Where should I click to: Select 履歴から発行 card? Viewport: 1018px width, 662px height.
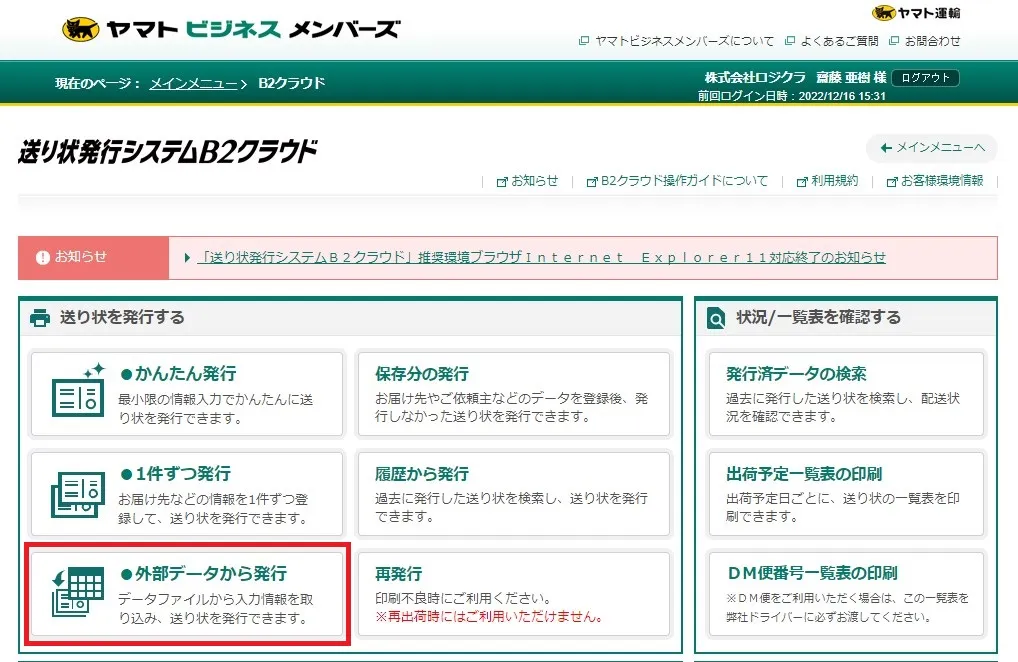[x=513, y=494]
